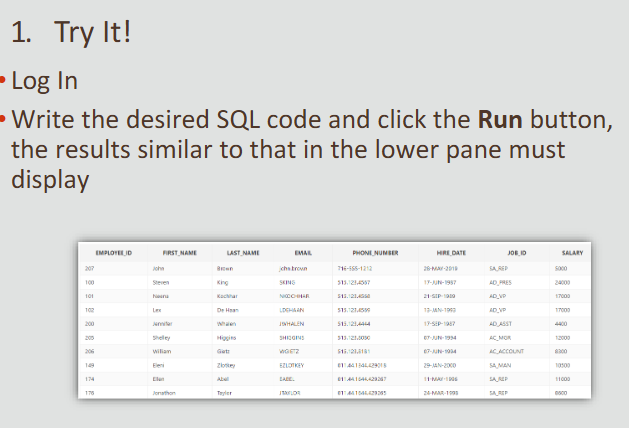Select the LAST_NAME column header
The height and width of the screenshot is (428, 629).
[243, 253]
